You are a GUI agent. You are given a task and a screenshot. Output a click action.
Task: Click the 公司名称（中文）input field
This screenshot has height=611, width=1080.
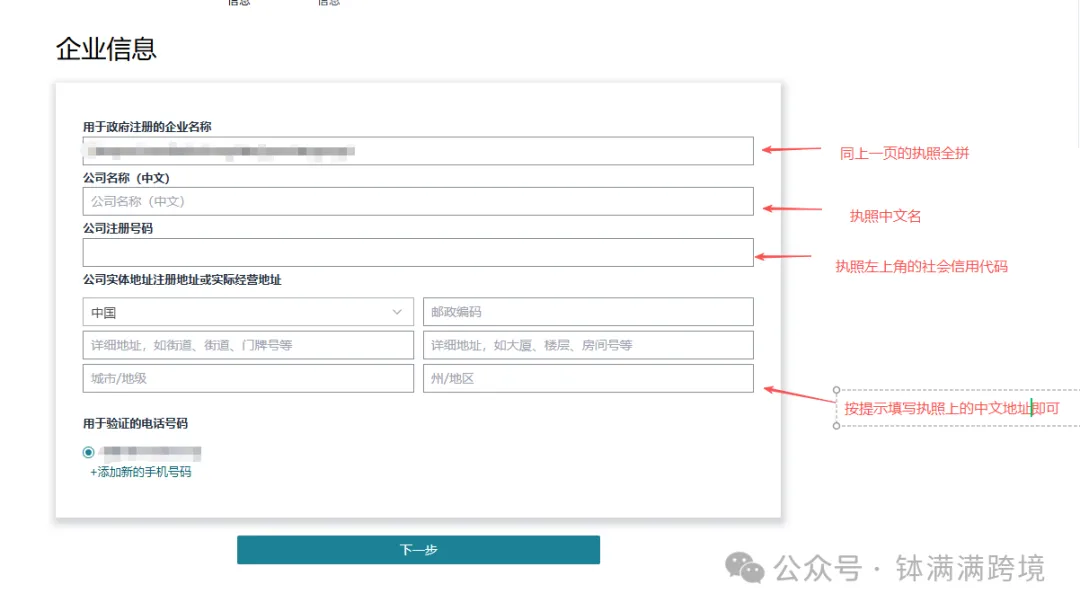click(417, 201)
